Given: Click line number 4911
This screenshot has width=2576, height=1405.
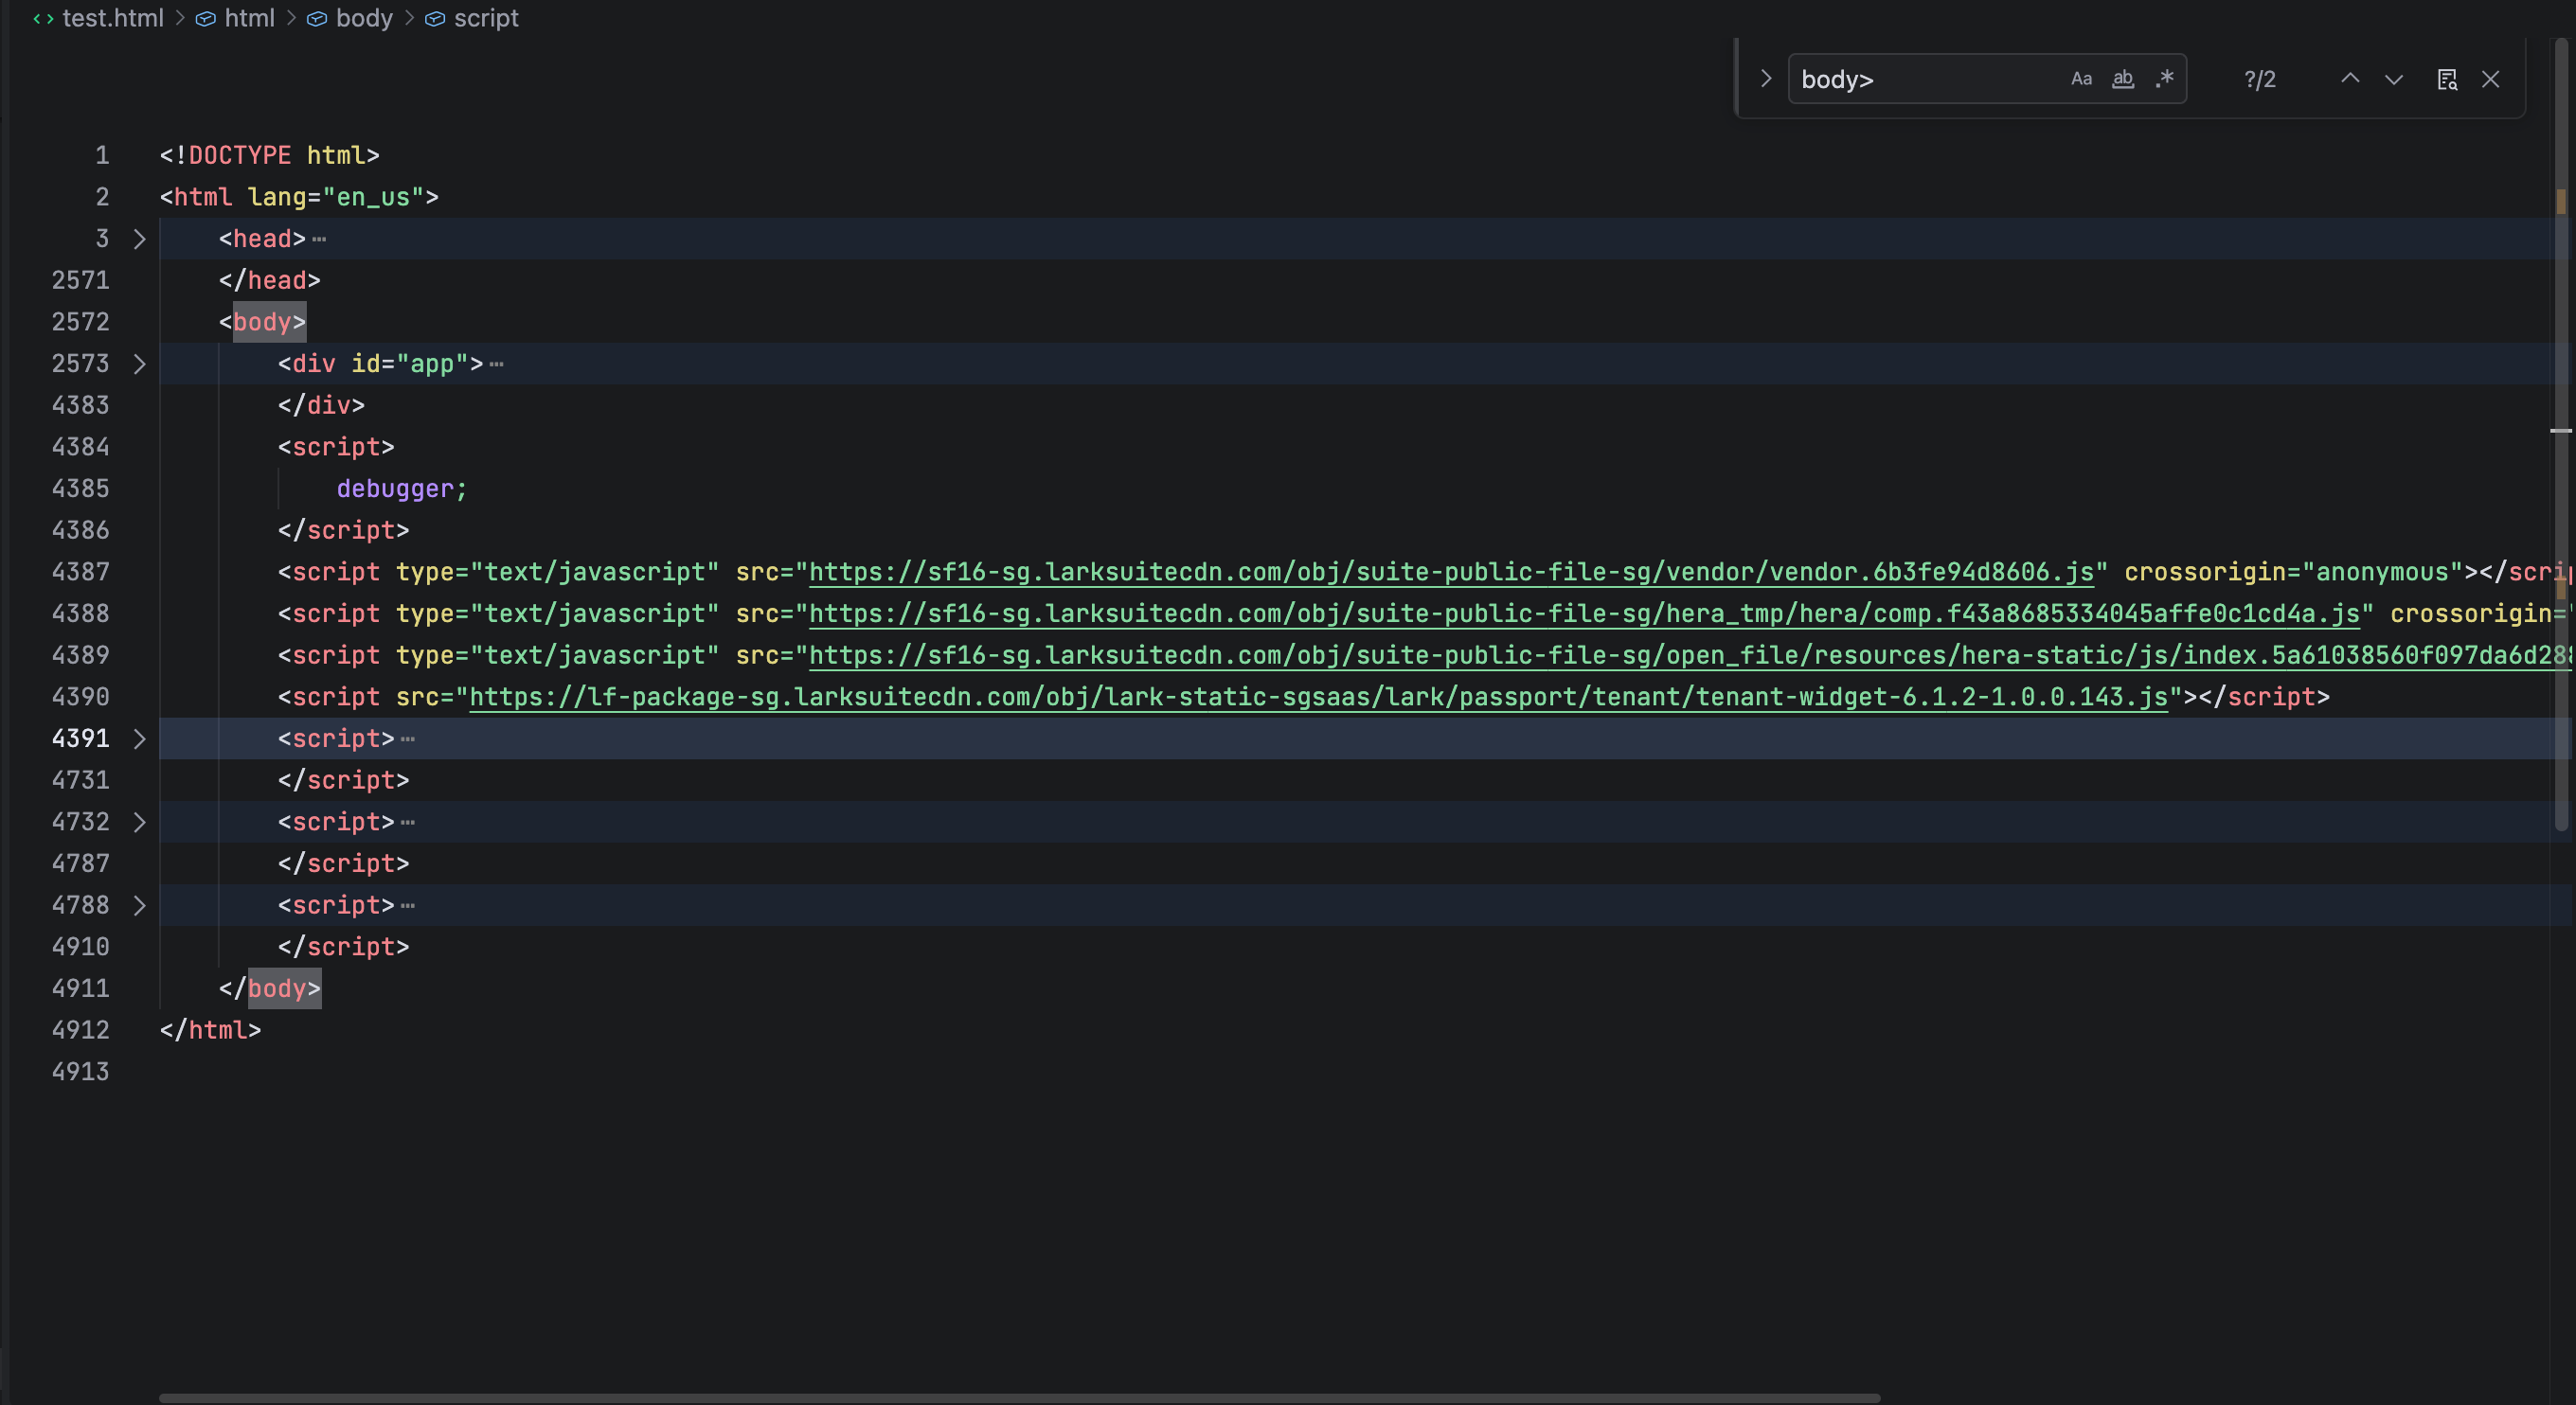Looking at the screenshot, I should 80,988.
